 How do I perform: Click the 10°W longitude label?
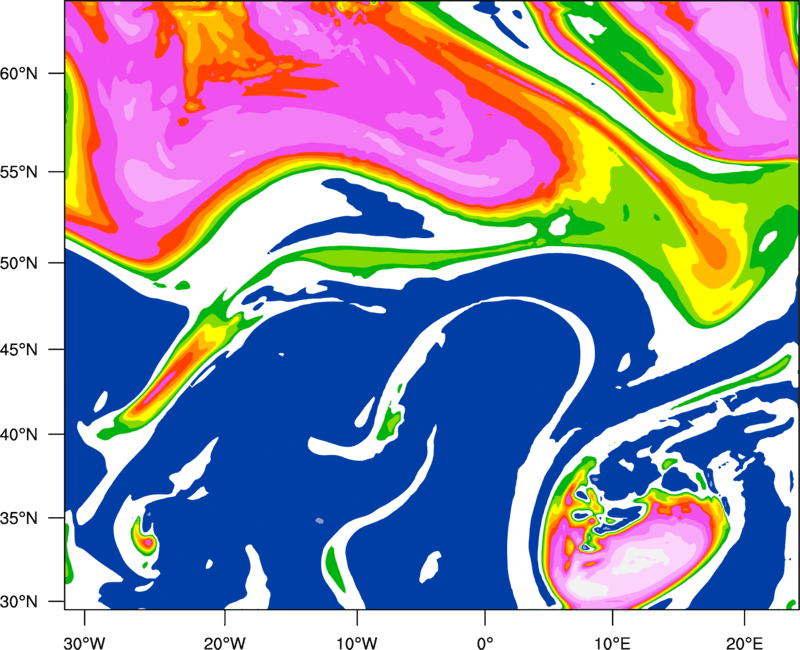[357, 643]
